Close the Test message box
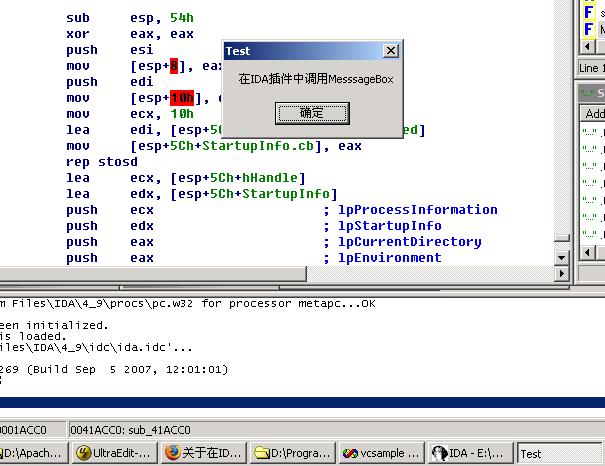The width and height of the screenshot is (605, 466). tap(390, 51)
